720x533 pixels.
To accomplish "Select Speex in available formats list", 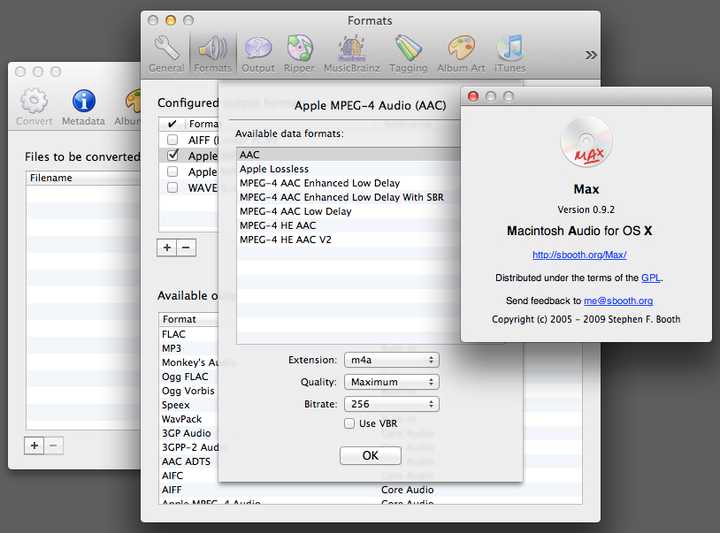I will (x=188, y=405).
